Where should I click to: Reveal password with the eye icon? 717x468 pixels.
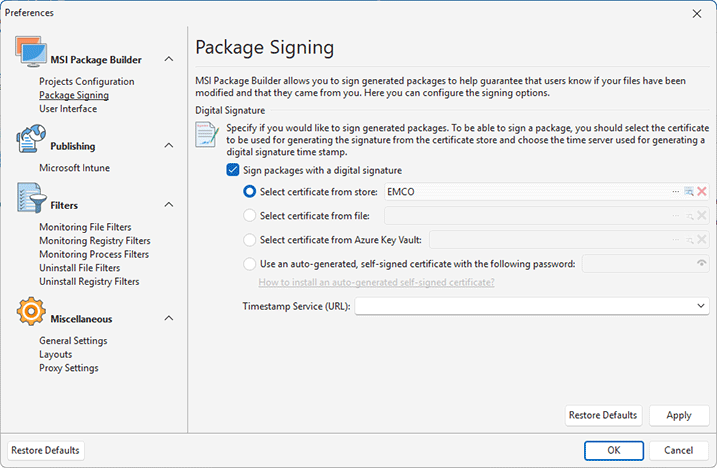[x=701, y=264]
